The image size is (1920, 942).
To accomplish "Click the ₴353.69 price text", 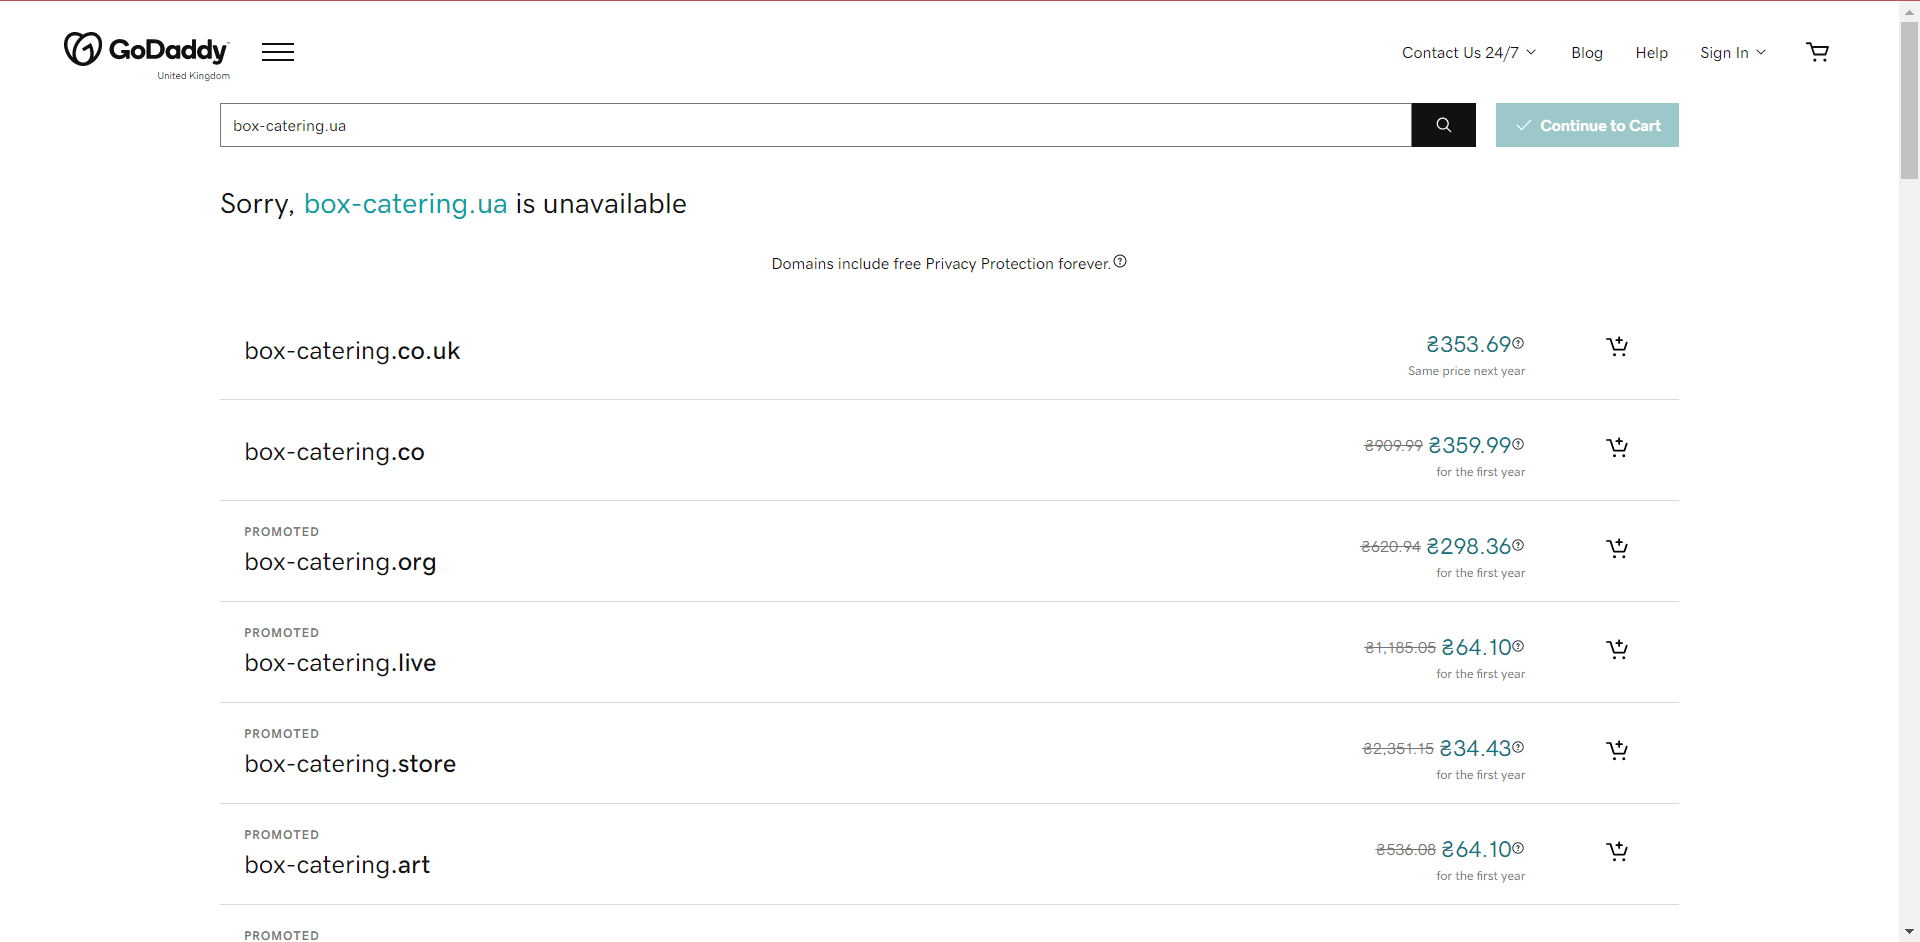I will pyautogui.click(x=1468, y=345).
